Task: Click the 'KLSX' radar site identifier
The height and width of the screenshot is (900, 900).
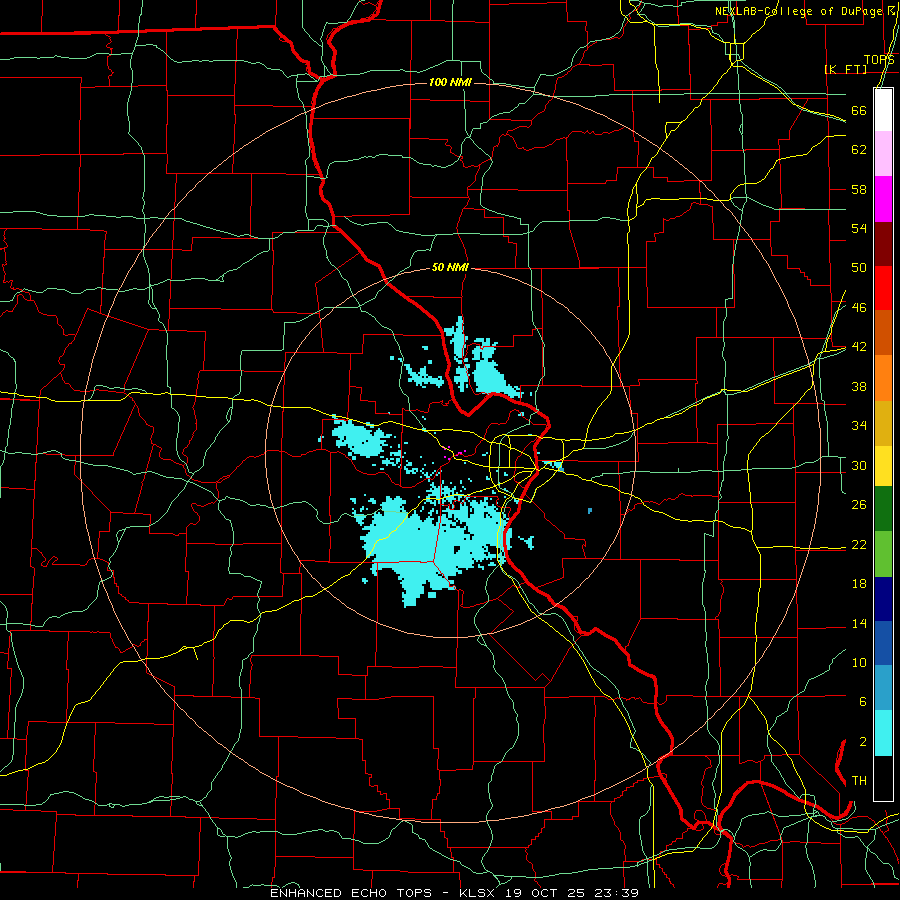Action: coord(479,893)
